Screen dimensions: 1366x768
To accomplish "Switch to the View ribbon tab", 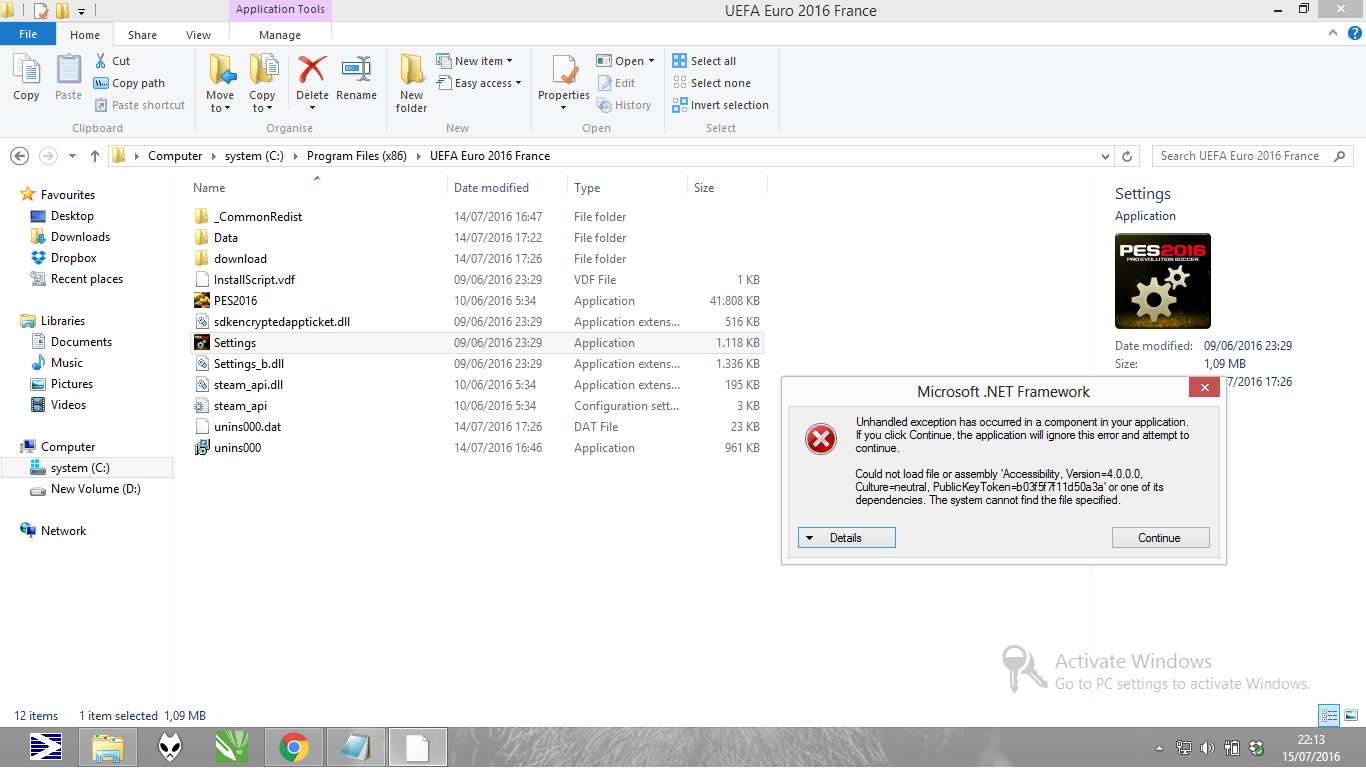I will (199, 35).
